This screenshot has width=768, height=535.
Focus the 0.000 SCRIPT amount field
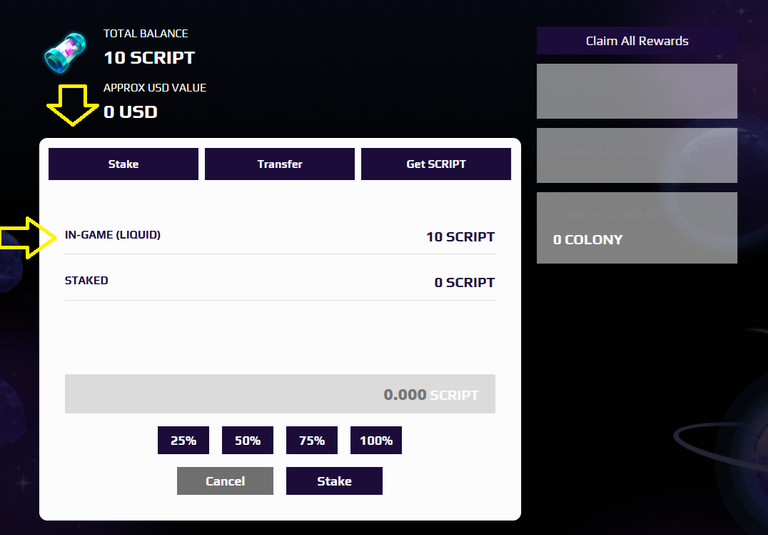coord(280,394)
